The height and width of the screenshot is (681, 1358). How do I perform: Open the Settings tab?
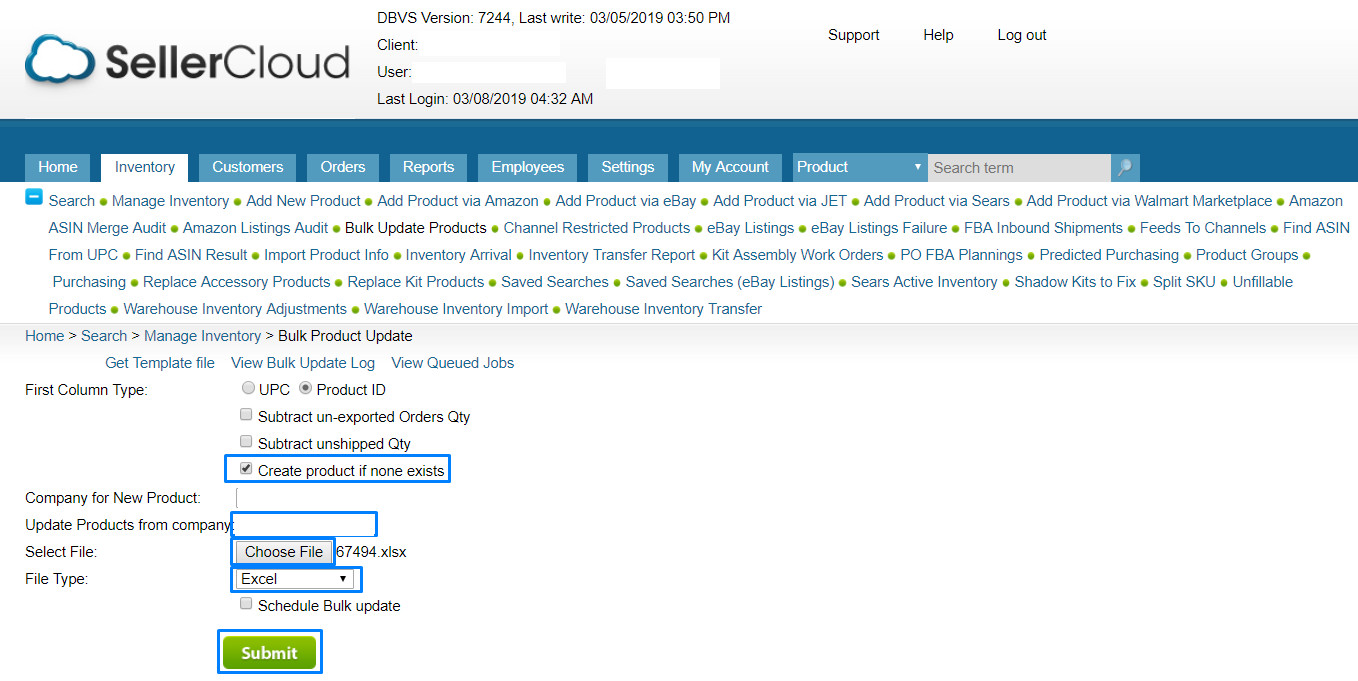pos(628,167)
